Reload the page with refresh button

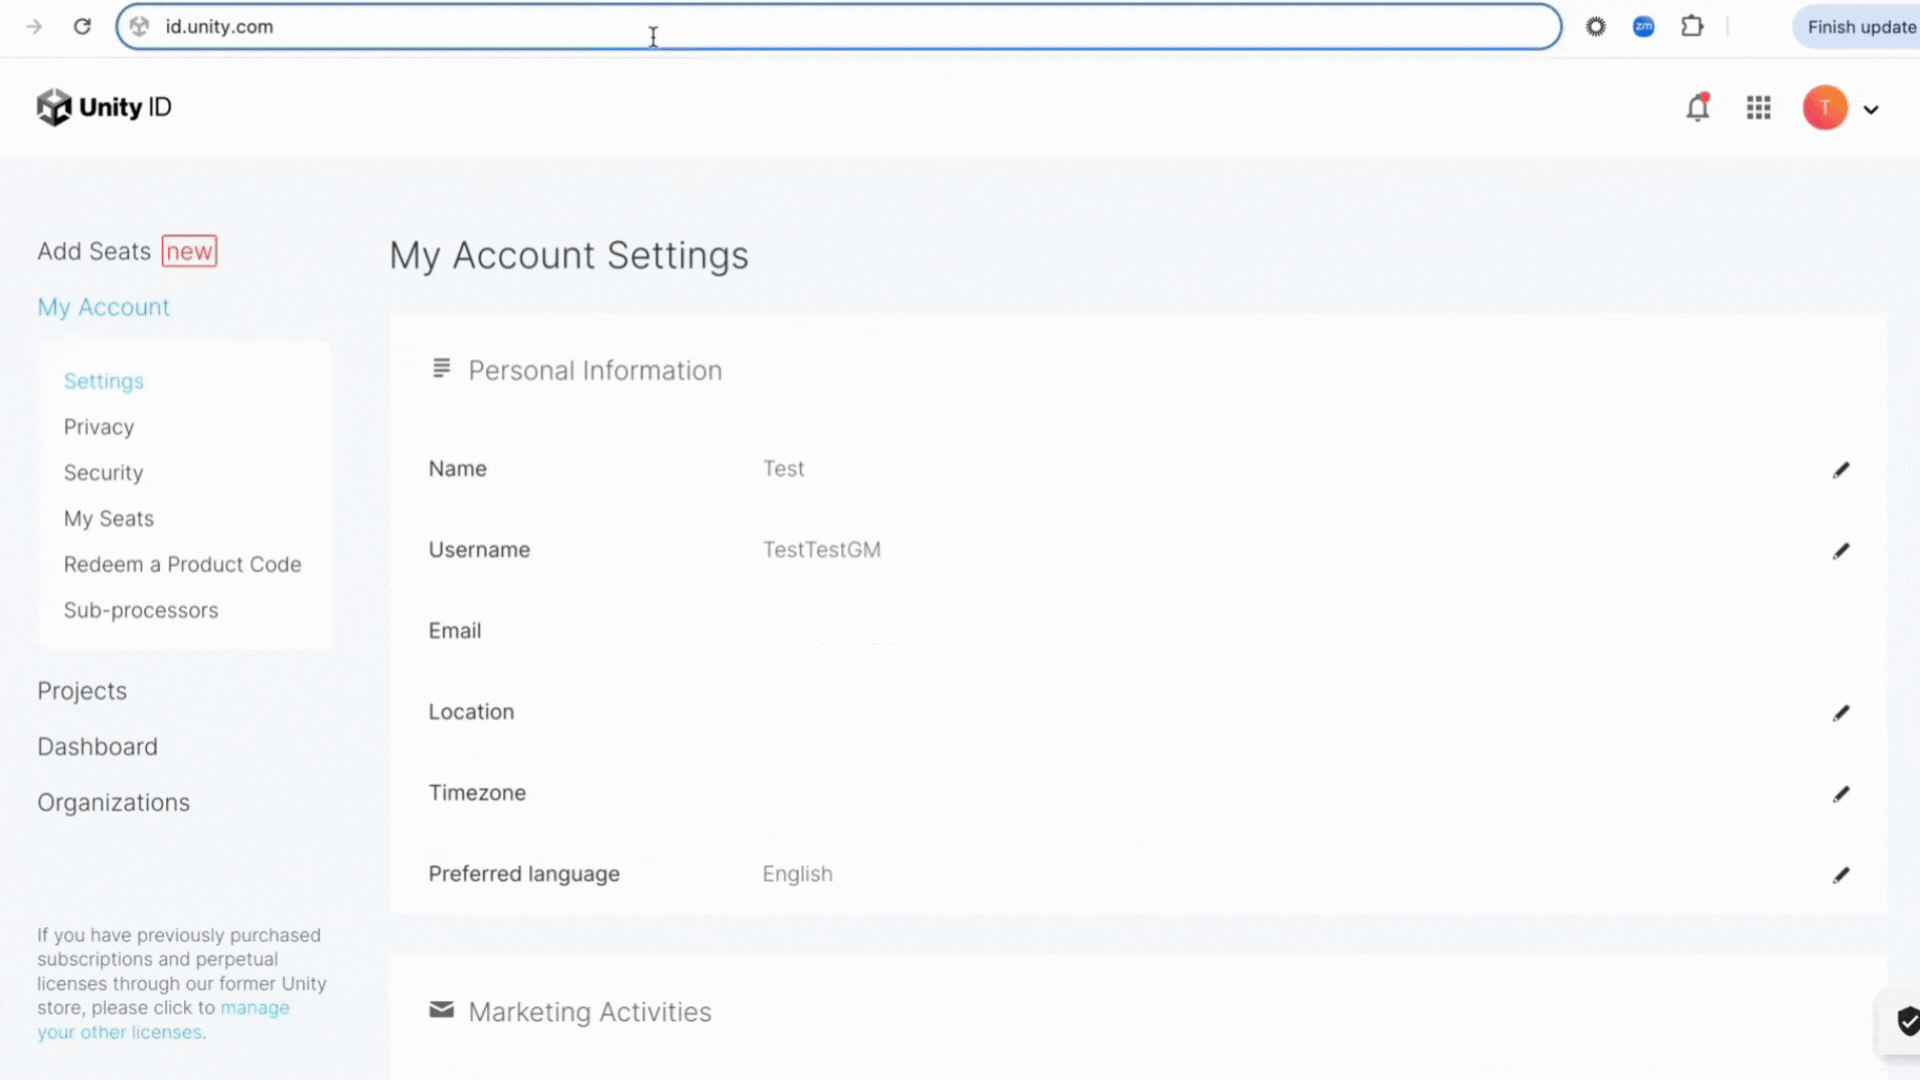82,27
